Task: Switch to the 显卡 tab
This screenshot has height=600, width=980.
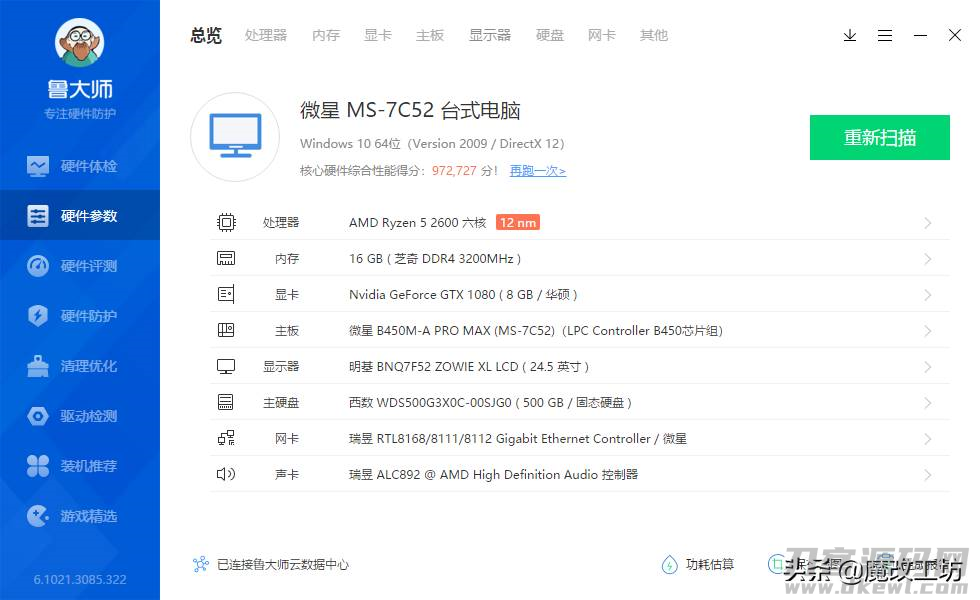Action: tap(378, 36)
